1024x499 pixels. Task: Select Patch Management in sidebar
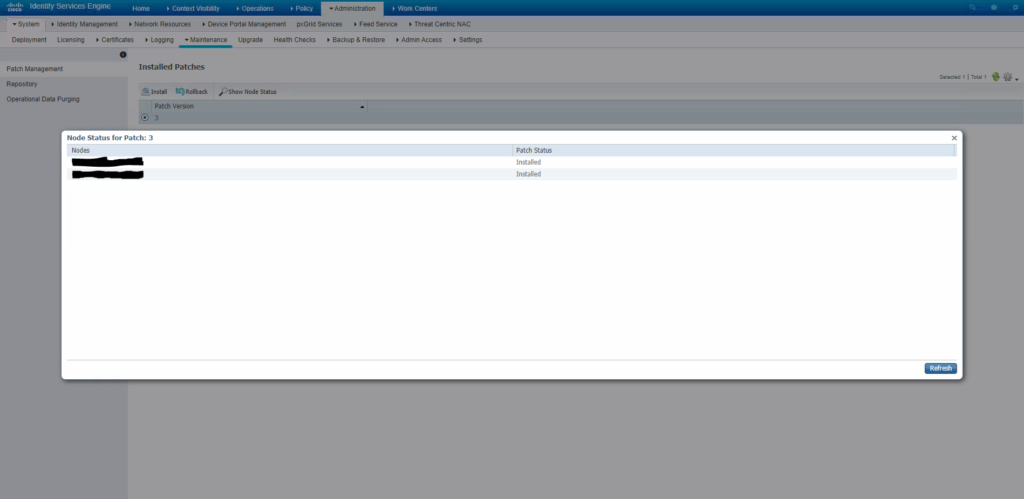pos(64,69)
